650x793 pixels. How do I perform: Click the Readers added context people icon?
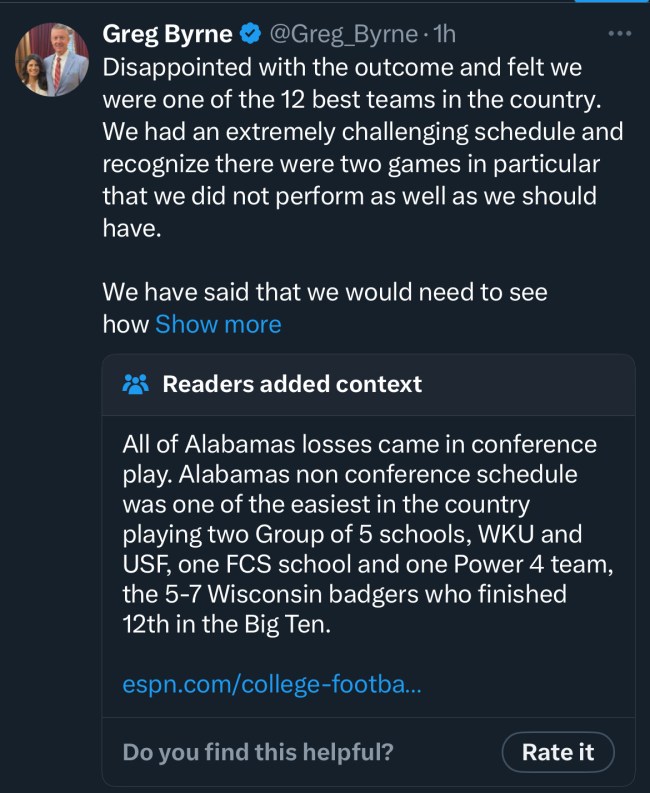coord(135,384)
